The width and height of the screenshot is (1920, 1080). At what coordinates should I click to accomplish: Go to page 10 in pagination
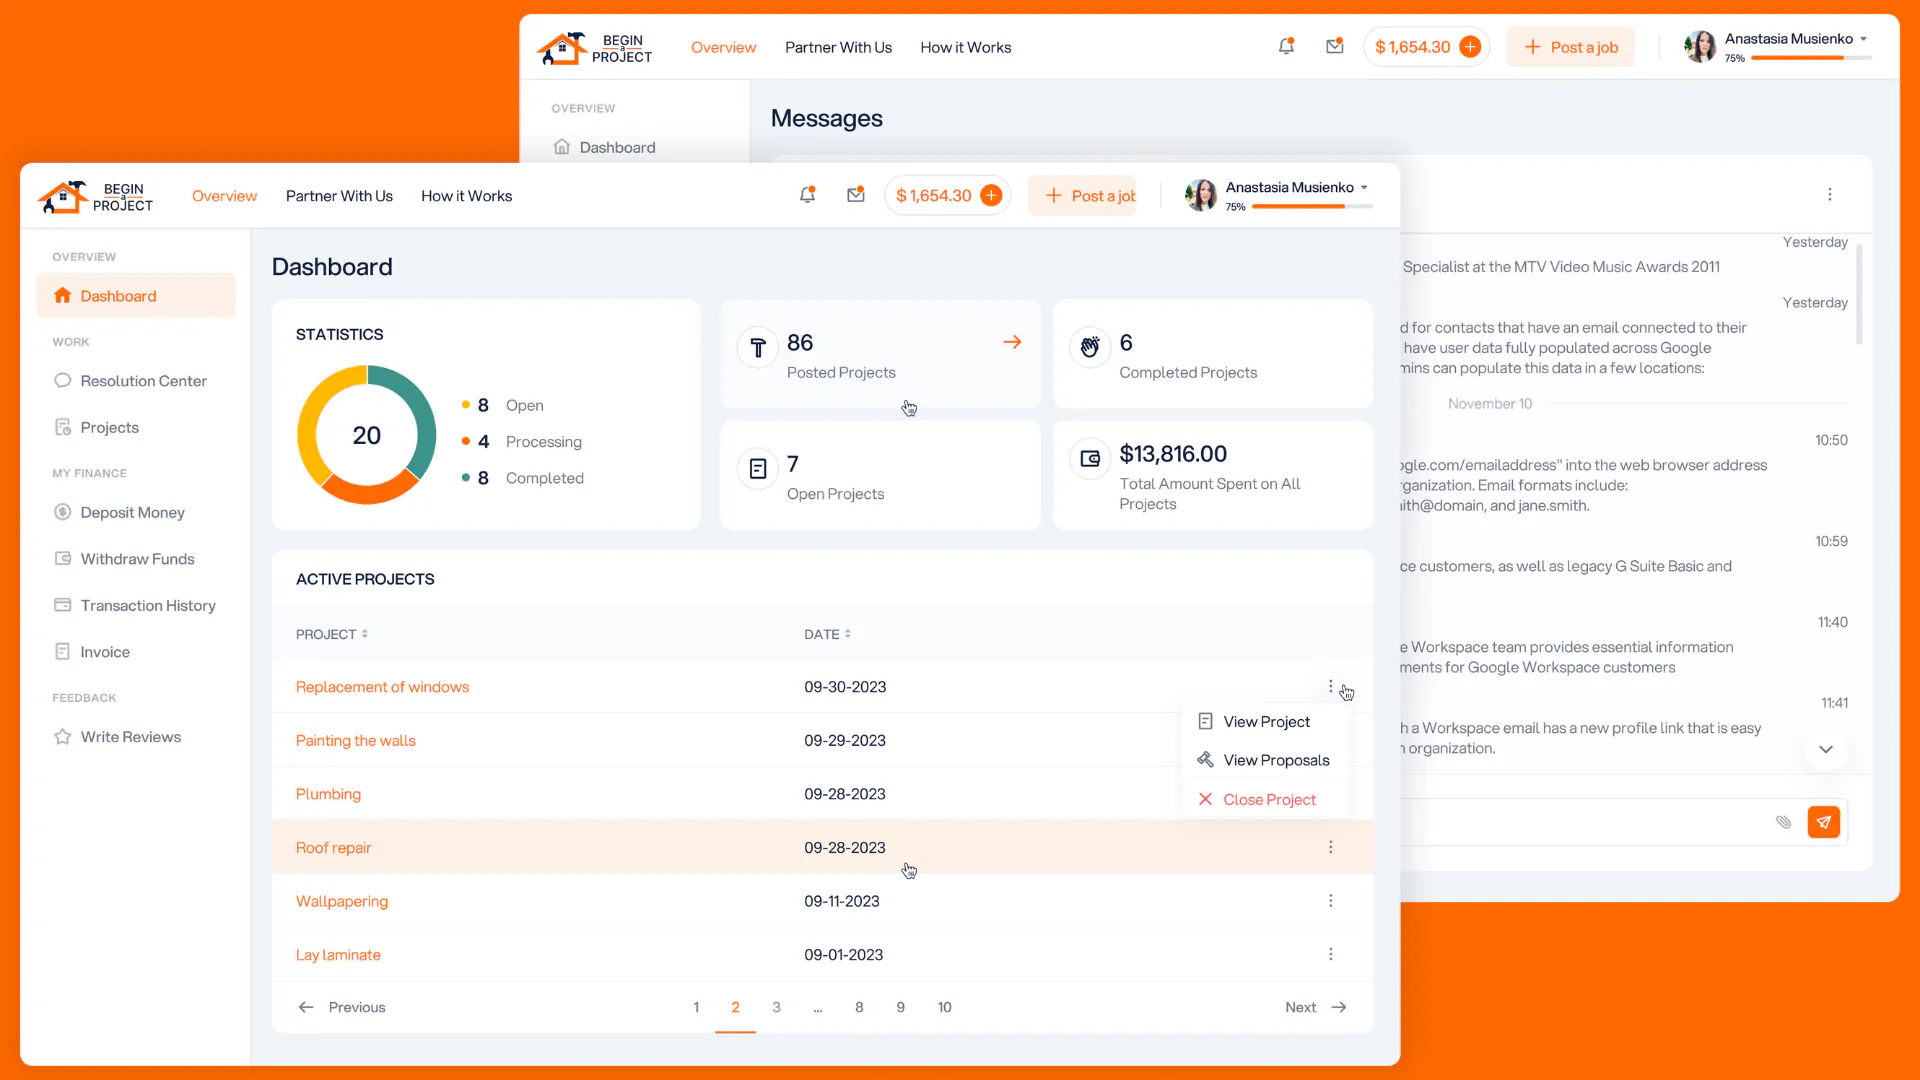tap(944, 1007)
